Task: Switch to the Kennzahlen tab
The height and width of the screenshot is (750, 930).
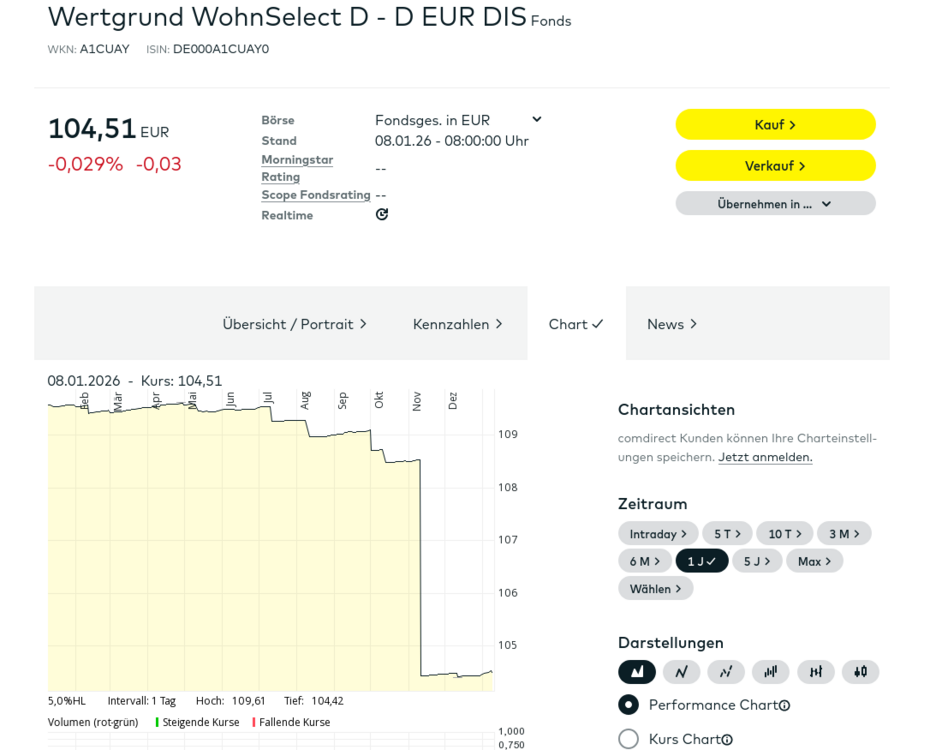Action: pos(458,324)
